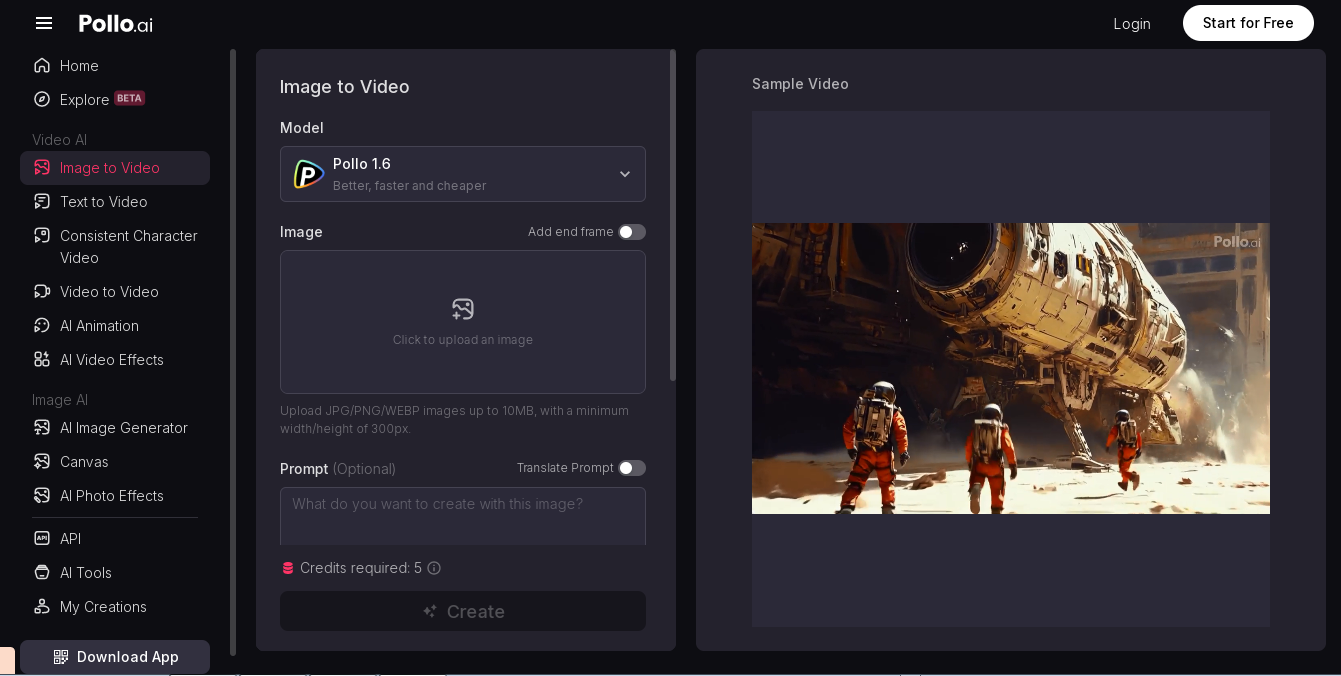Click the AI Tools icon
Image resolution: width=1341 pixels, height=676 pixels.
point(42,573)
